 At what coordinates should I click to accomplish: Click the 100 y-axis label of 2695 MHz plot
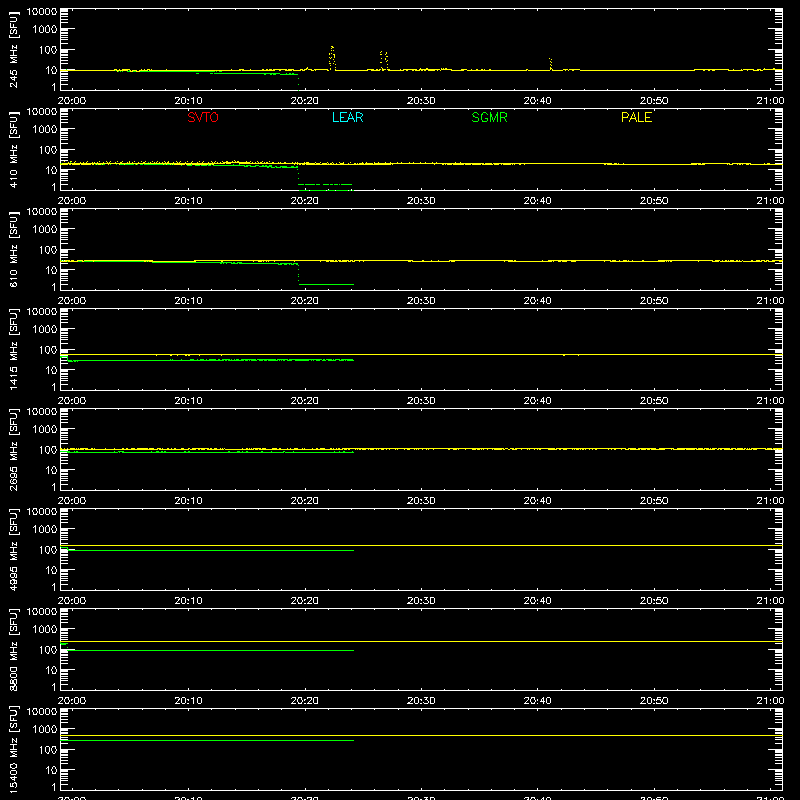[x=48, y=450]
